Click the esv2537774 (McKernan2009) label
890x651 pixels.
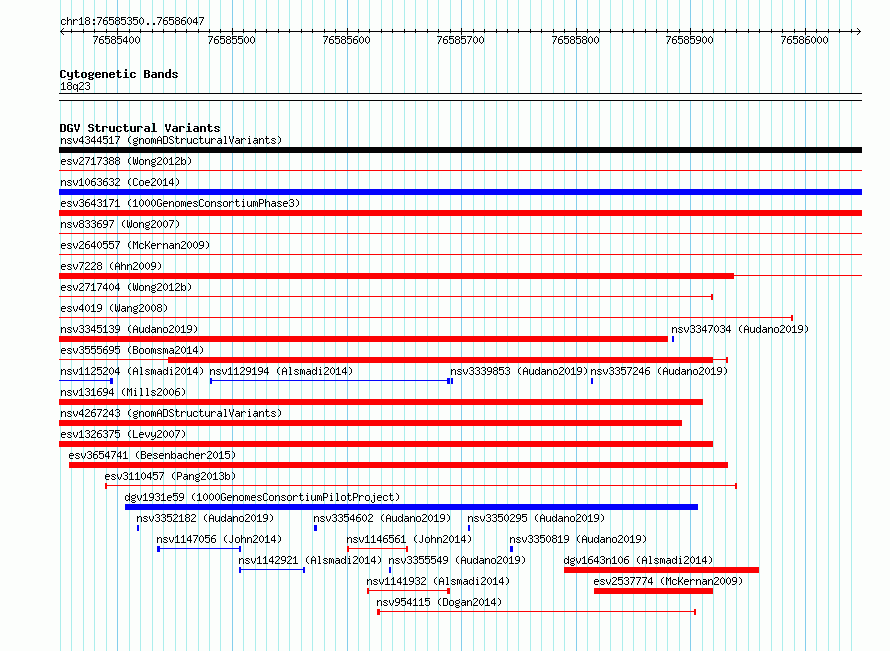[x=668, y=581]
